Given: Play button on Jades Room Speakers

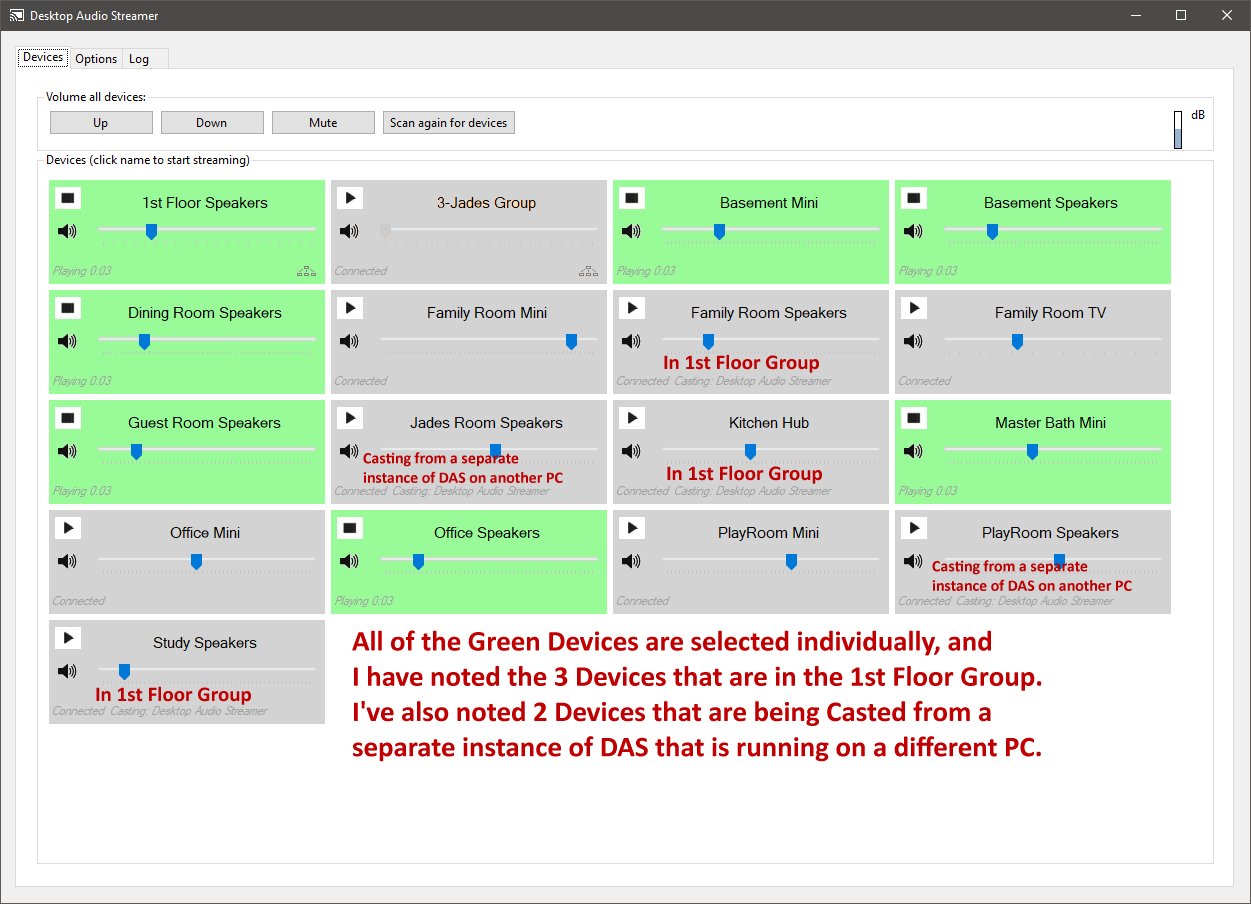Looking at the screenshot, I should tap(350, 418).
